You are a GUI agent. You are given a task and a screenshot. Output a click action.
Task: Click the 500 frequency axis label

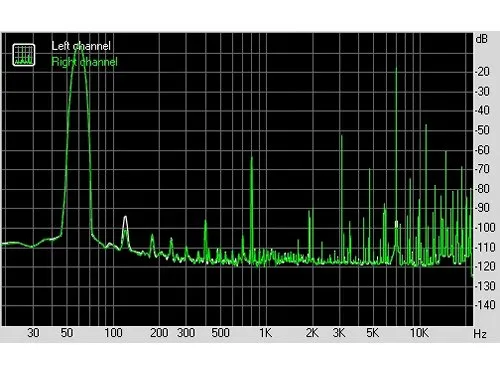click(x=220, y=333)
